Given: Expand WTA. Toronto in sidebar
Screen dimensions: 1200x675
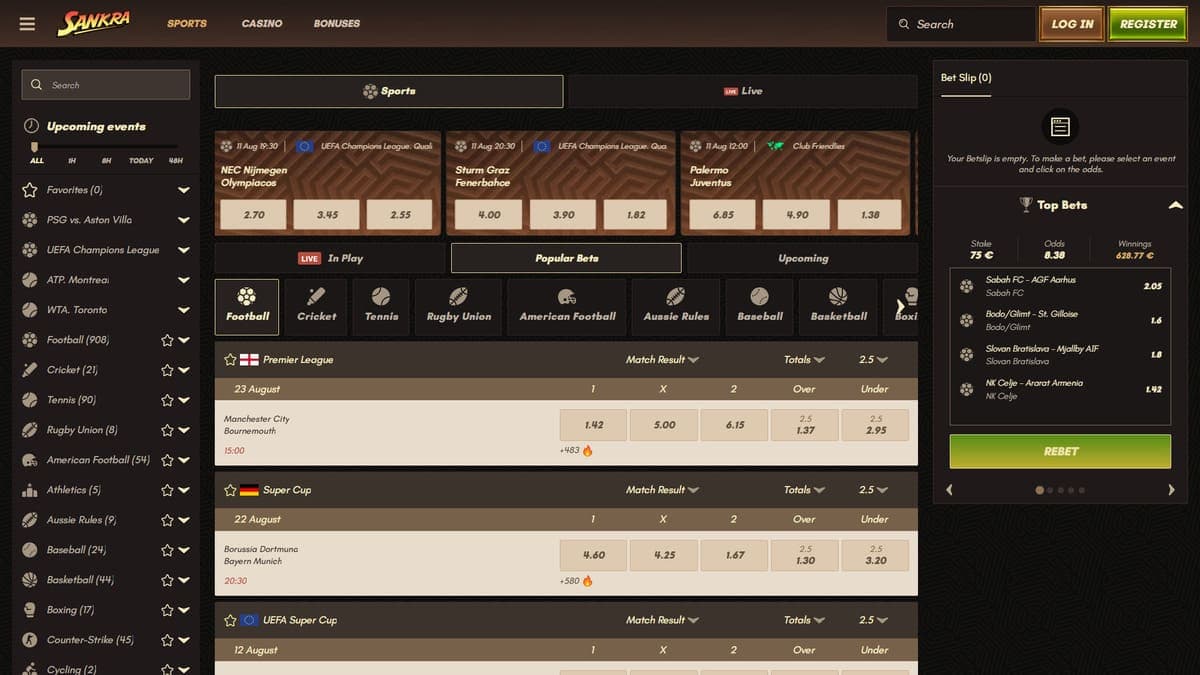Looking at the screenshot, I should click(x=184, y=310).
